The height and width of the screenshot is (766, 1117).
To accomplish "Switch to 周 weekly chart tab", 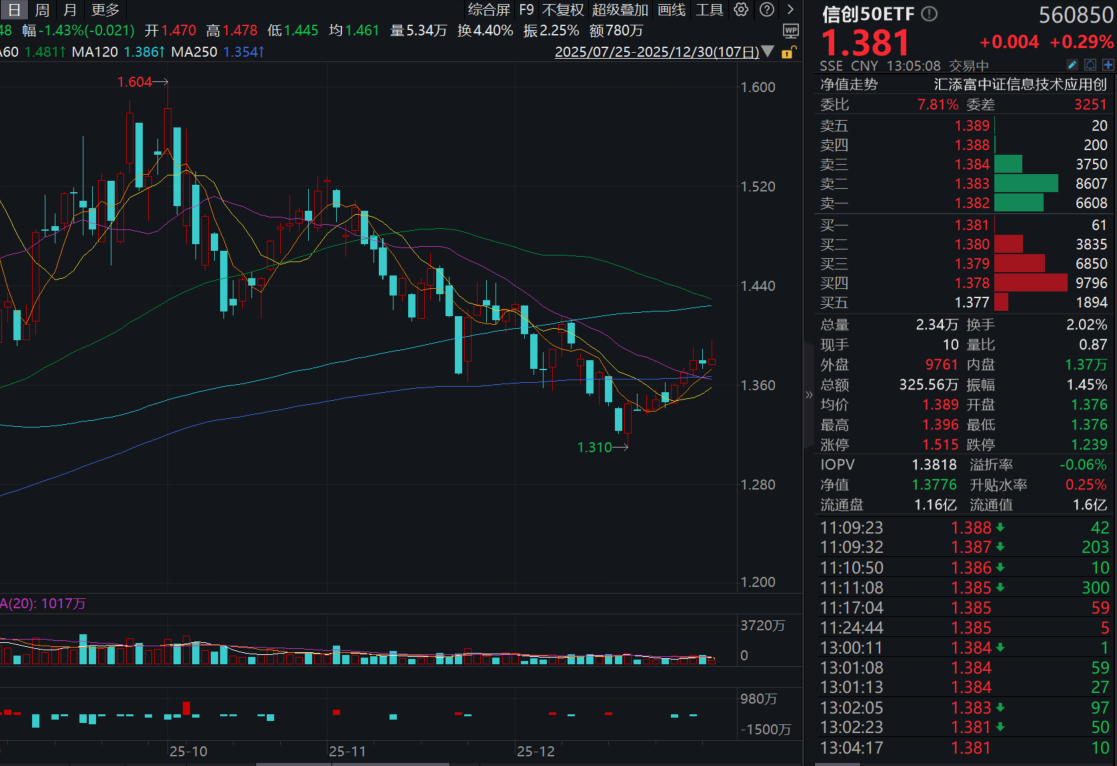I will coord(42,10).
